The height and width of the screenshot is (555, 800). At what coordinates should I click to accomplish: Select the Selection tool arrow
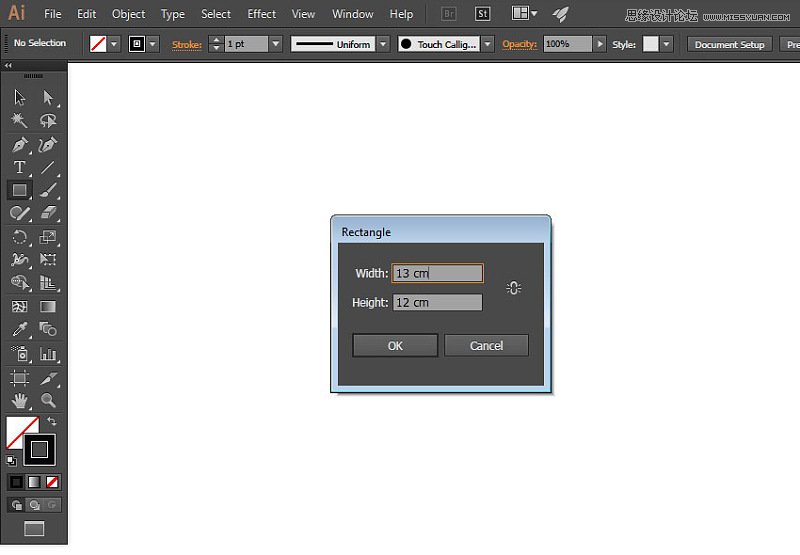coord(19,97)
